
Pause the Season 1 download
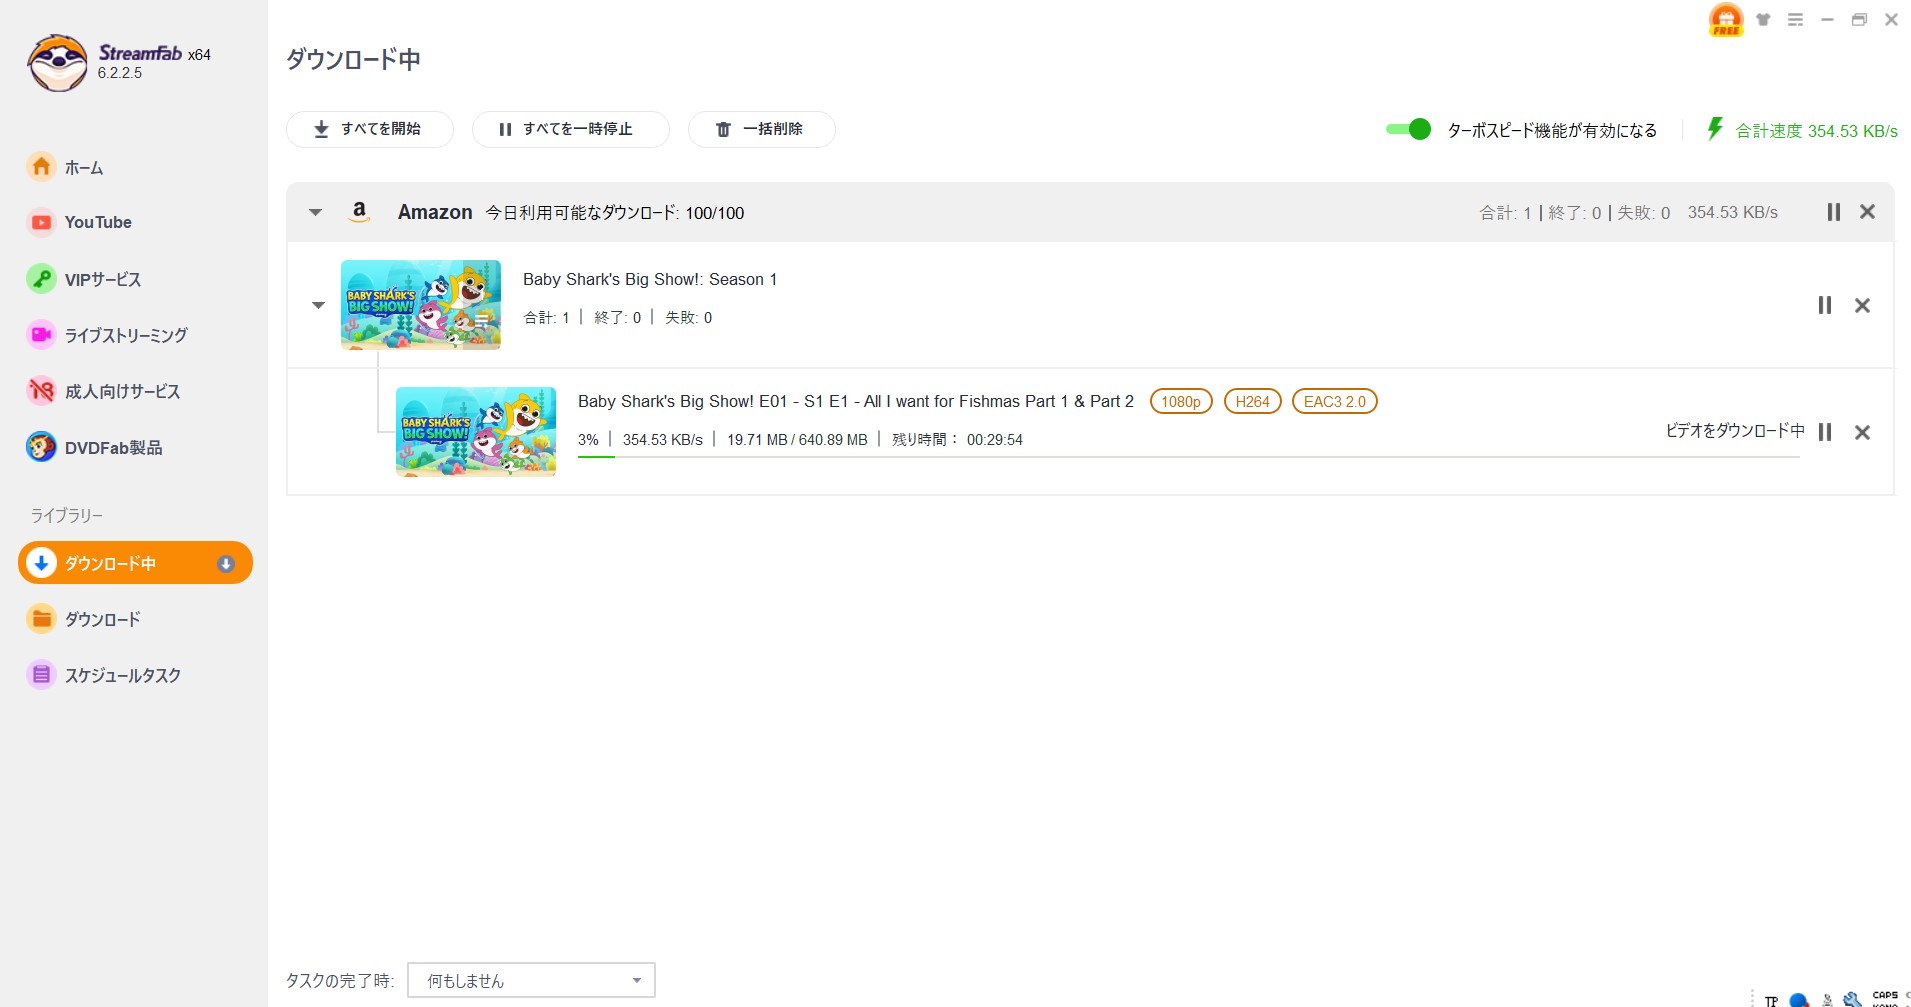[1824, 305]
